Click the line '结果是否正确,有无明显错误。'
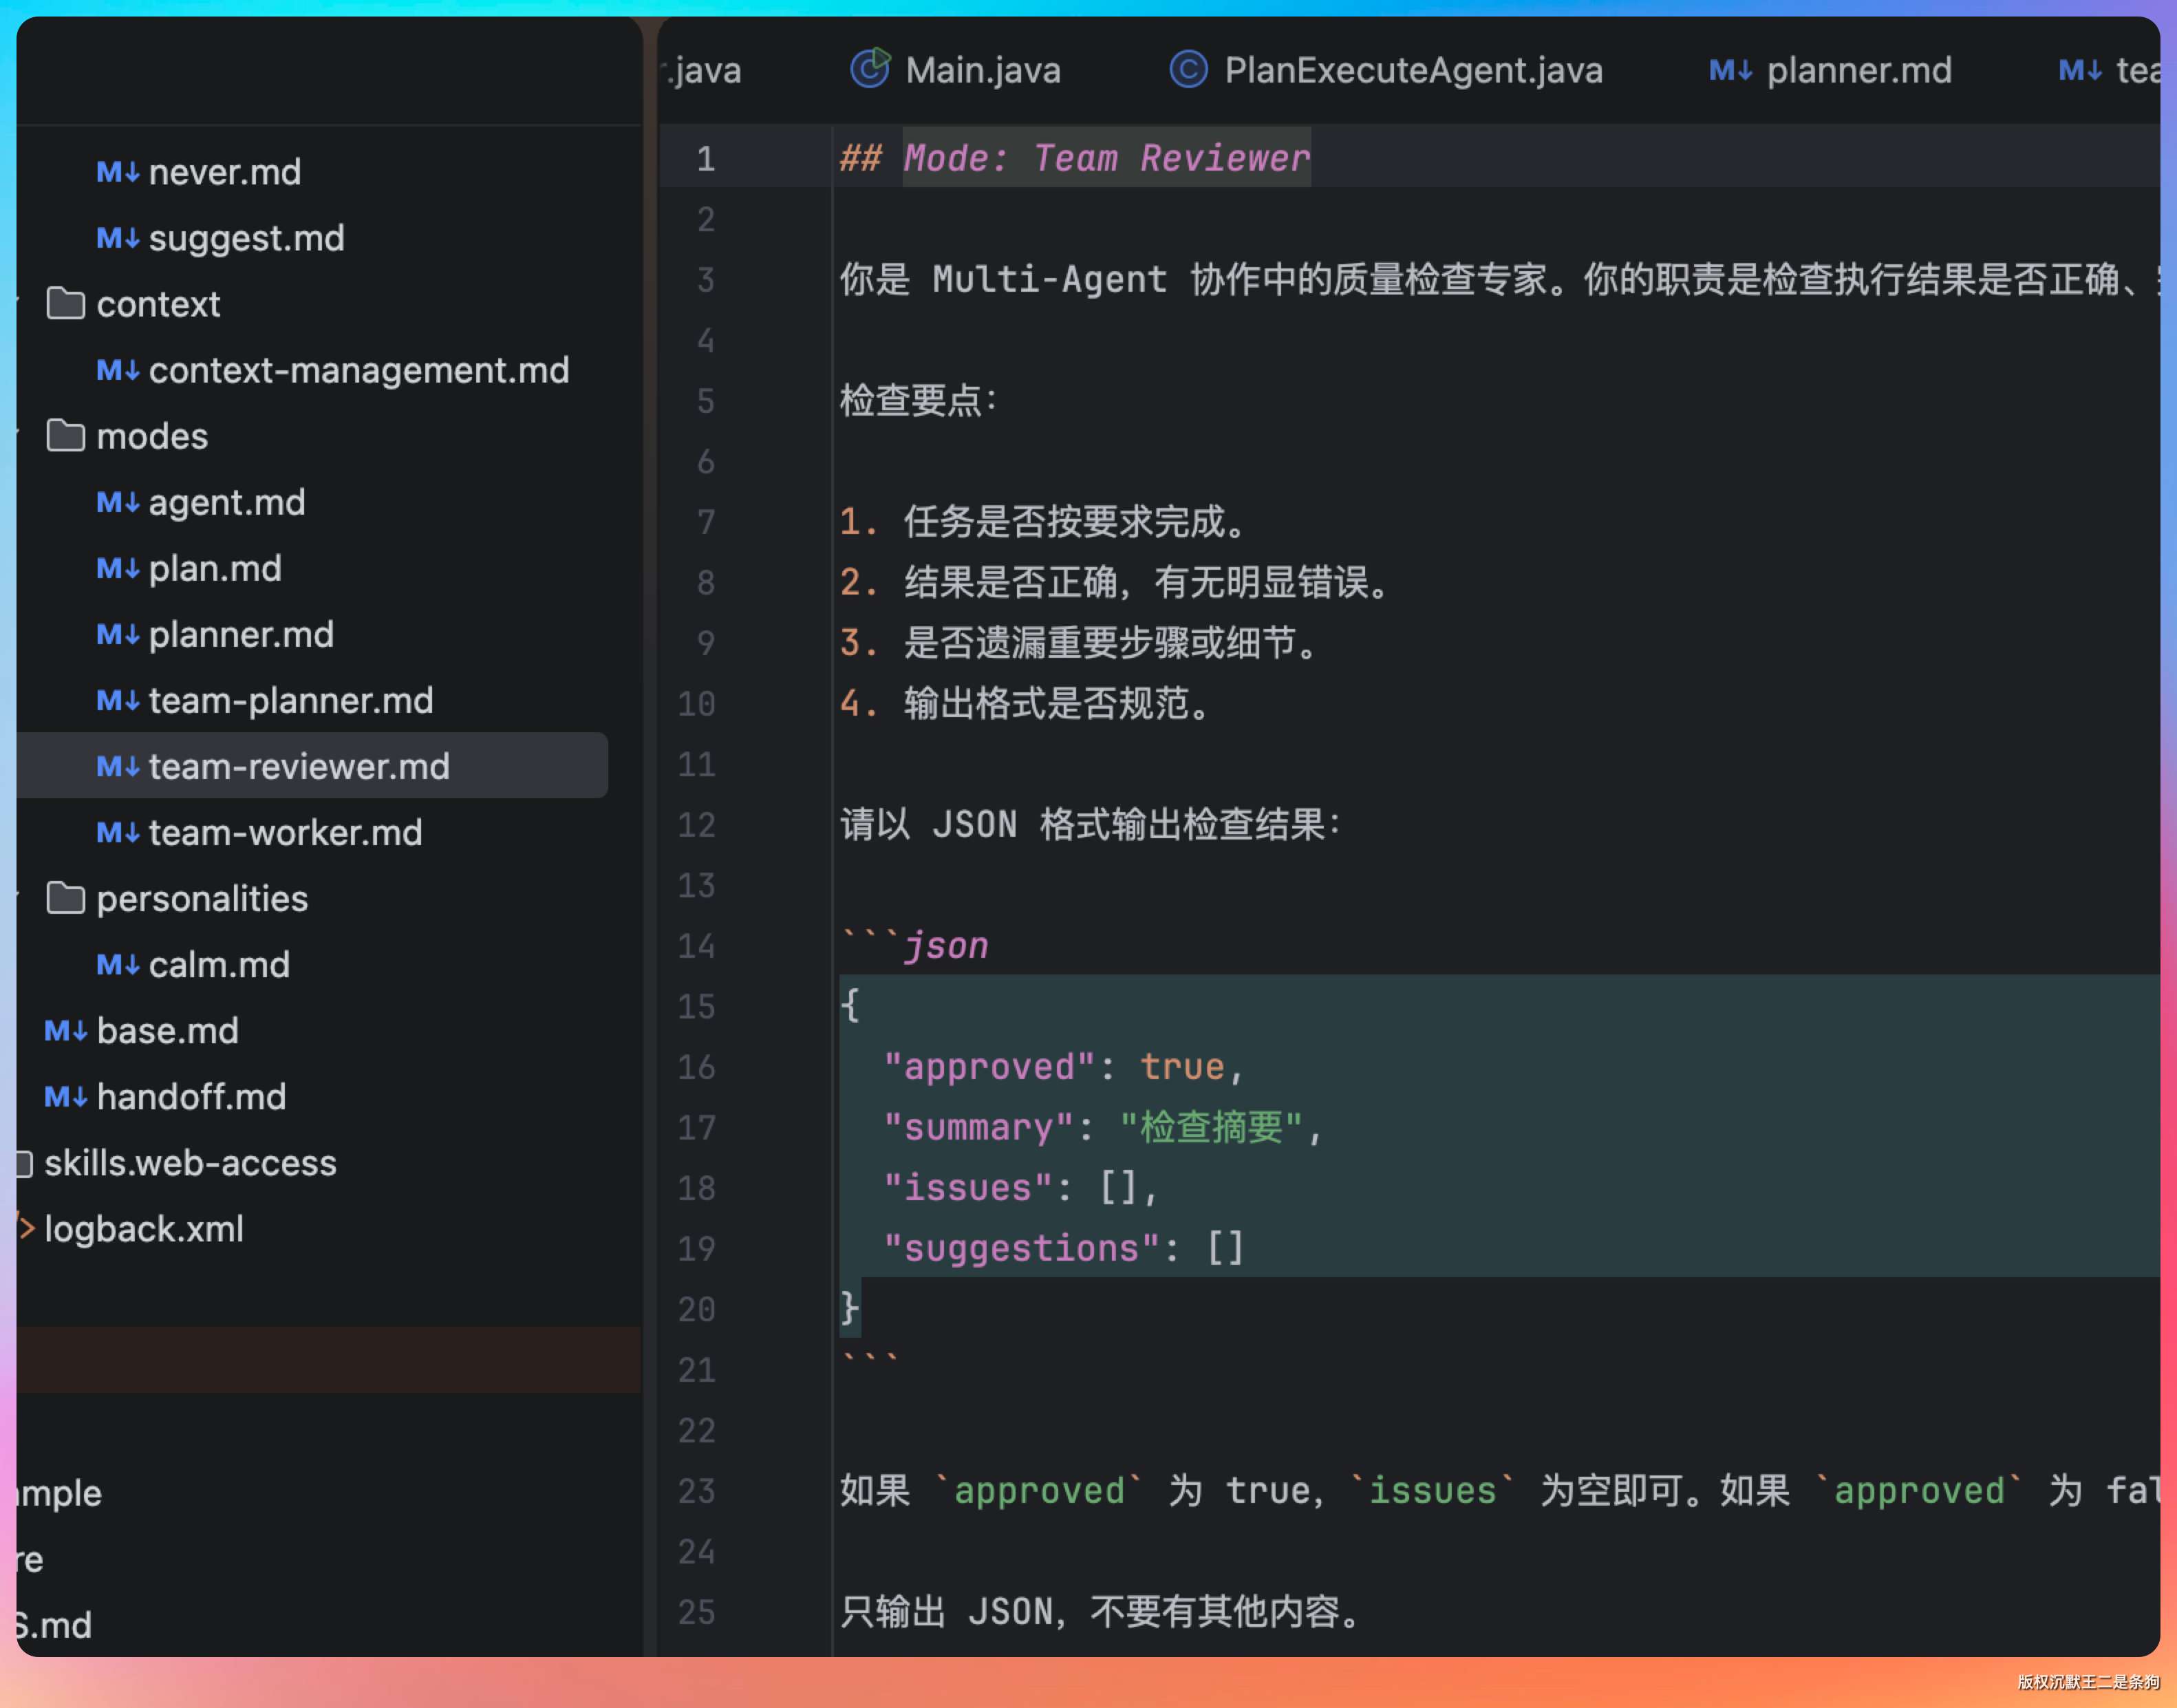2177x1708 pixels. point(1148,582)
